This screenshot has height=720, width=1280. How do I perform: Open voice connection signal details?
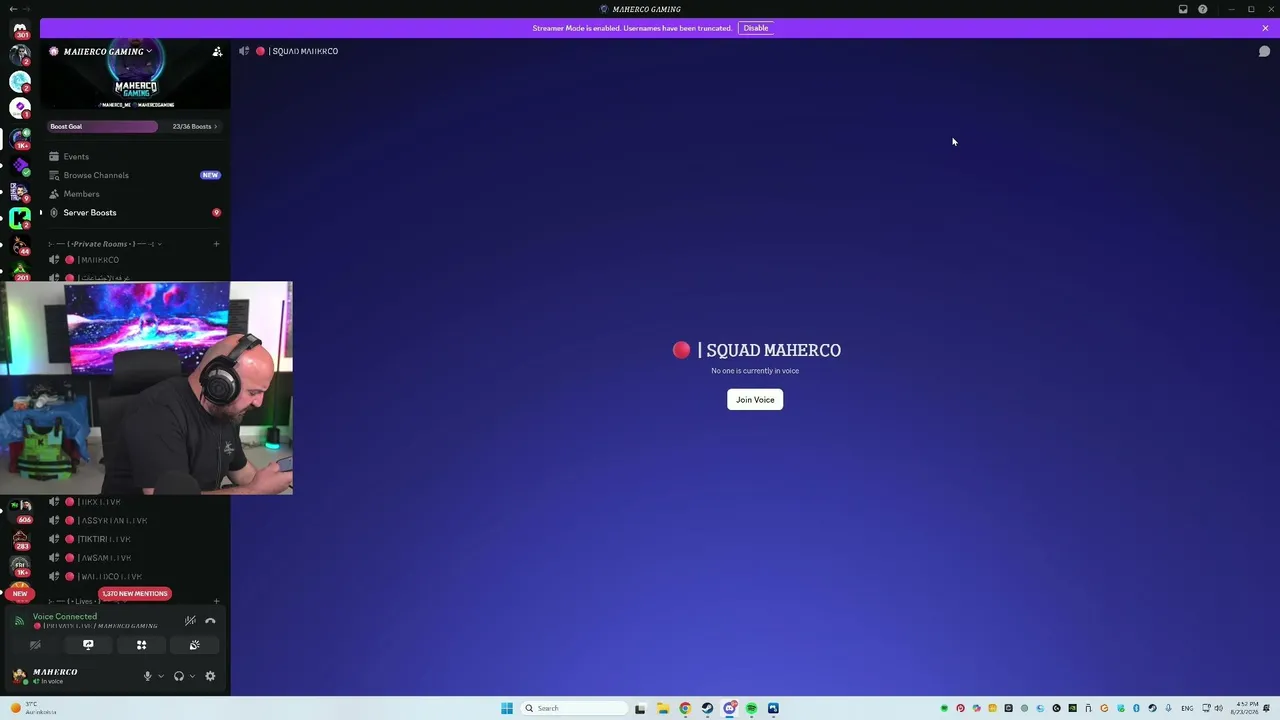coord(19,621)
